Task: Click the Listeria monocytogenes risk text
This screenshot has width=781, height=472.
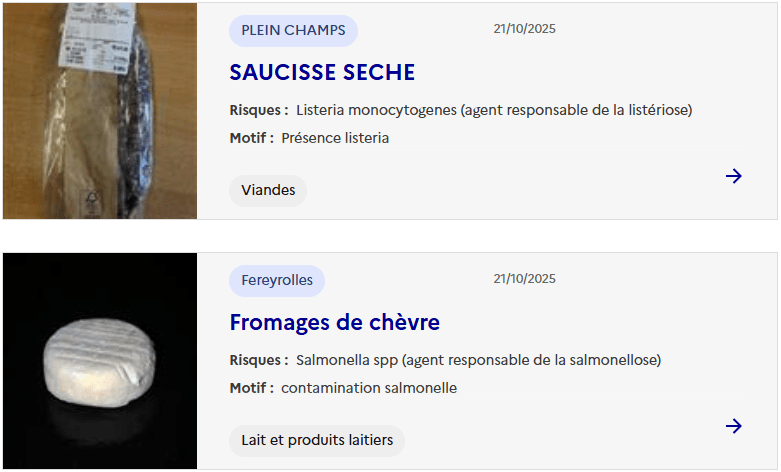Action: click(x=494, y=110)
